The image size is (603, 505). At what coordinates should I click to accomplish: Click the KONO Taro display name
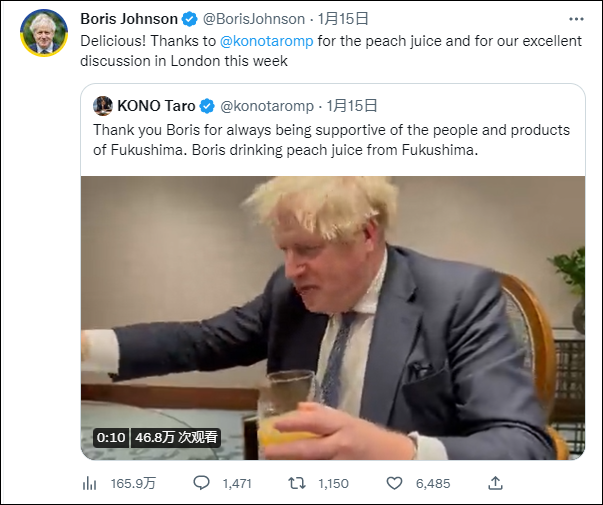(x=156, y=105)
